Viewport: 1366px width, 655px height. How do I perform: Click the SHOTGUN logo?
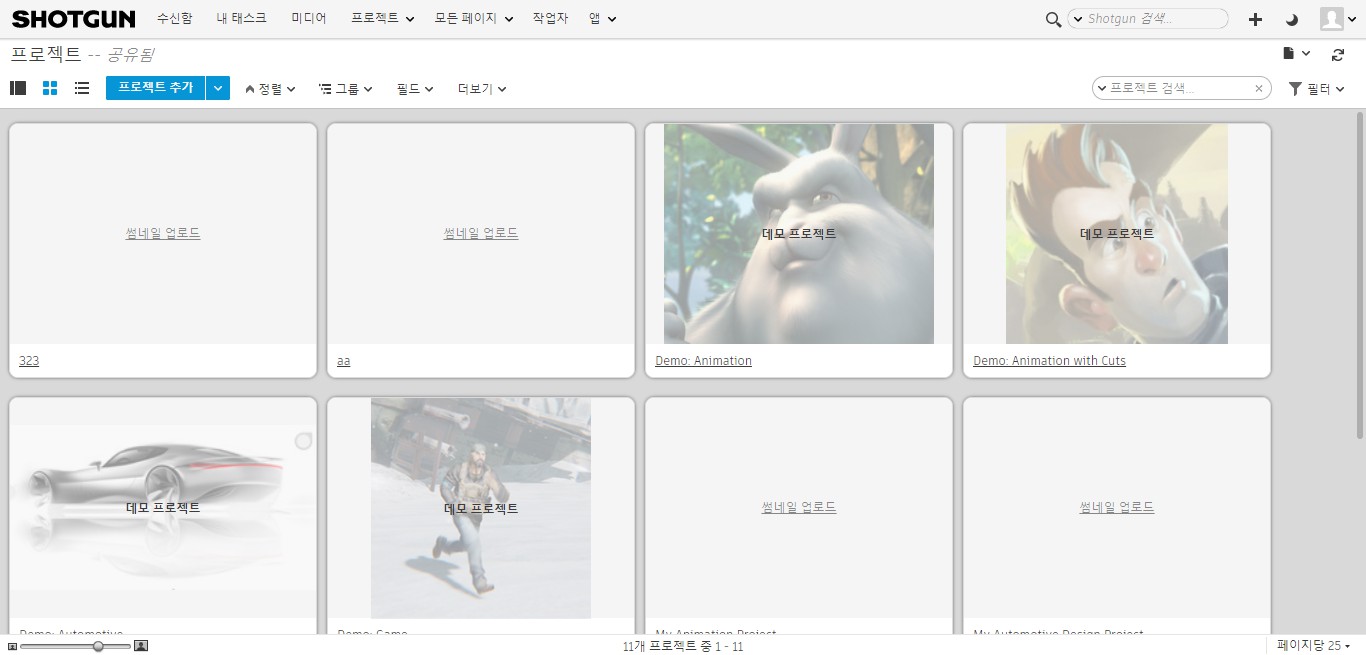(x=73, y=19)
